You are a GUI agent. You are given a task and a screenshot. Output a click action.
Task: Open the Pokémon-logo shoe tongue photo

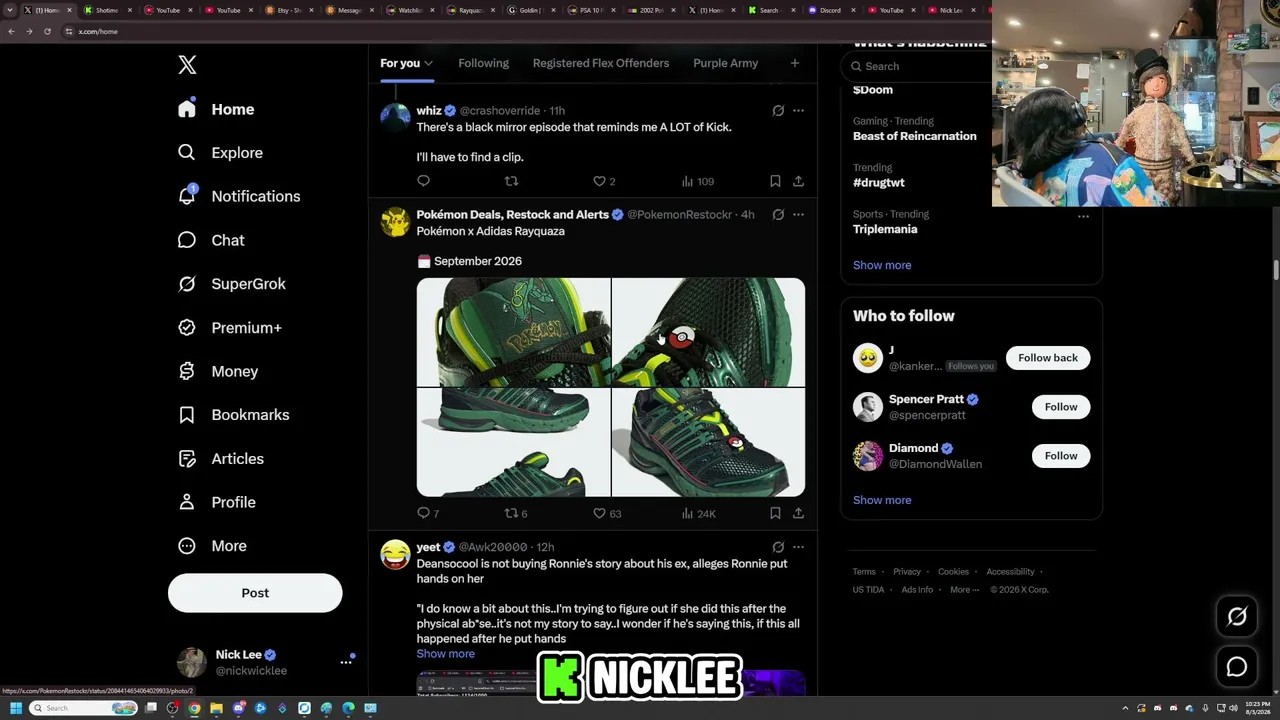(513, 332)
